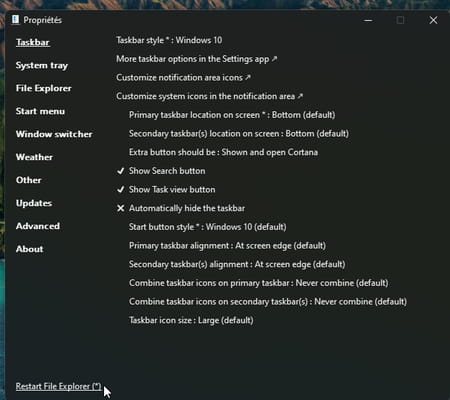
Task: Change the Taskbar style Windows 10 setting
Action: click(x=169, y=40)
